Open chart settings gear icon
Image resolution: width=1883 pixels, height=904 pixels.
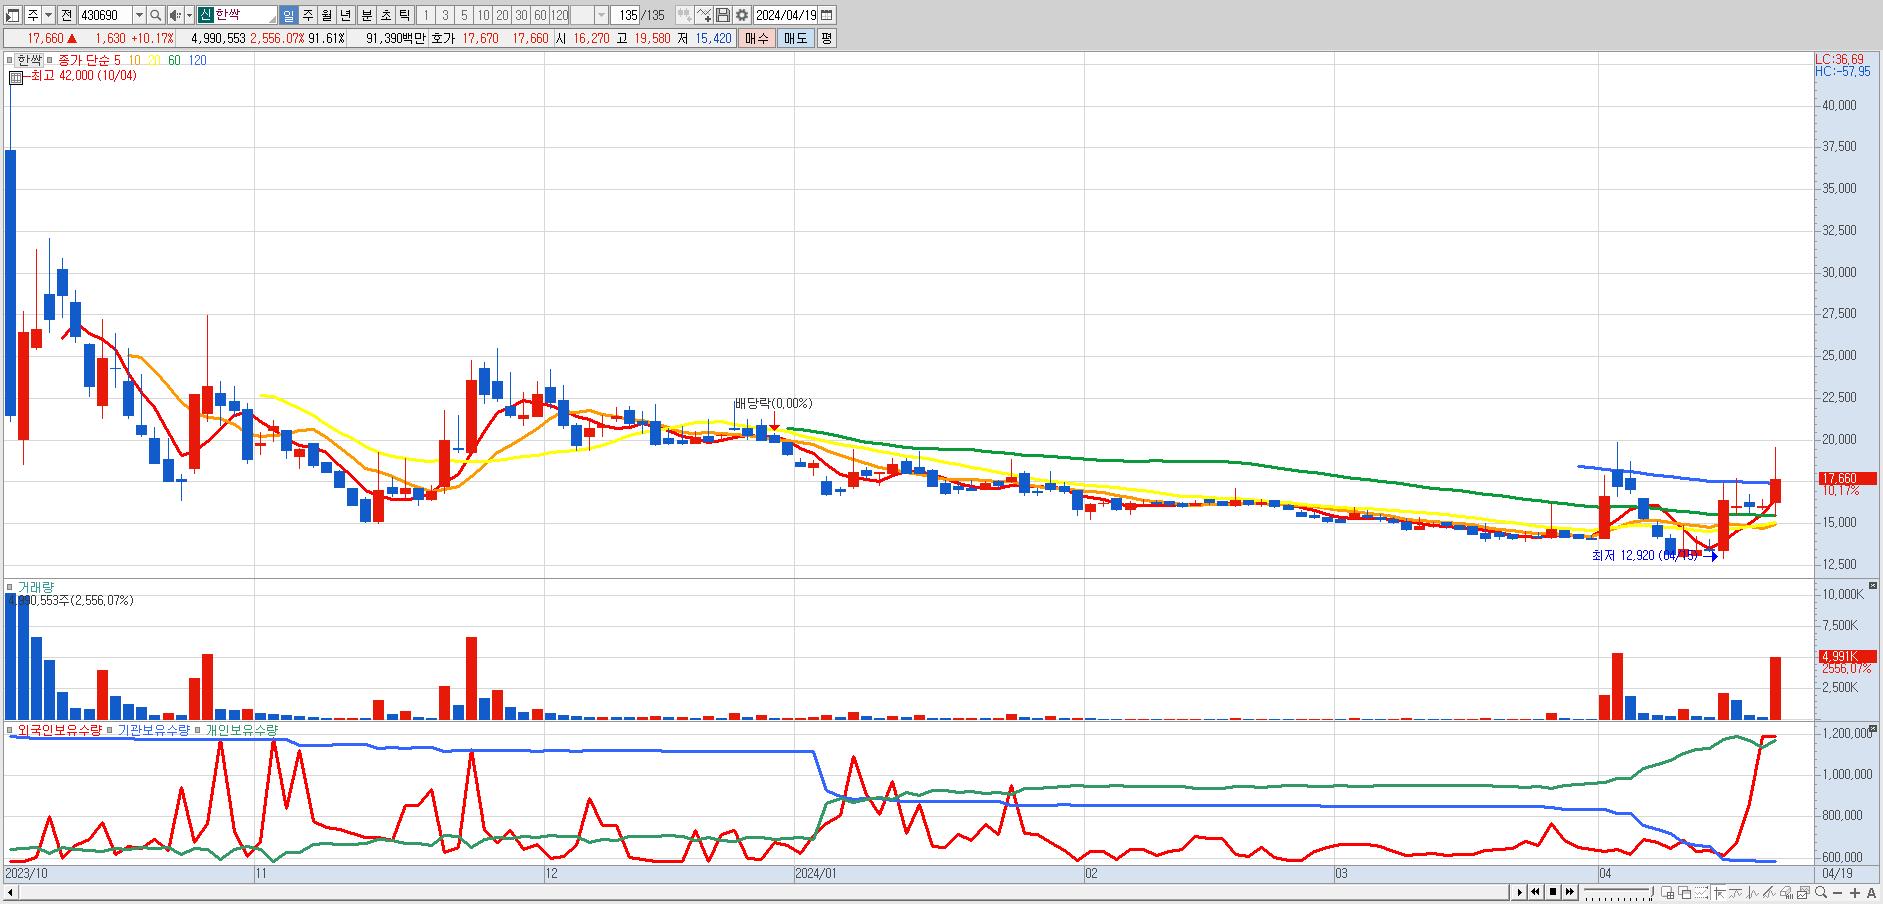742,15
